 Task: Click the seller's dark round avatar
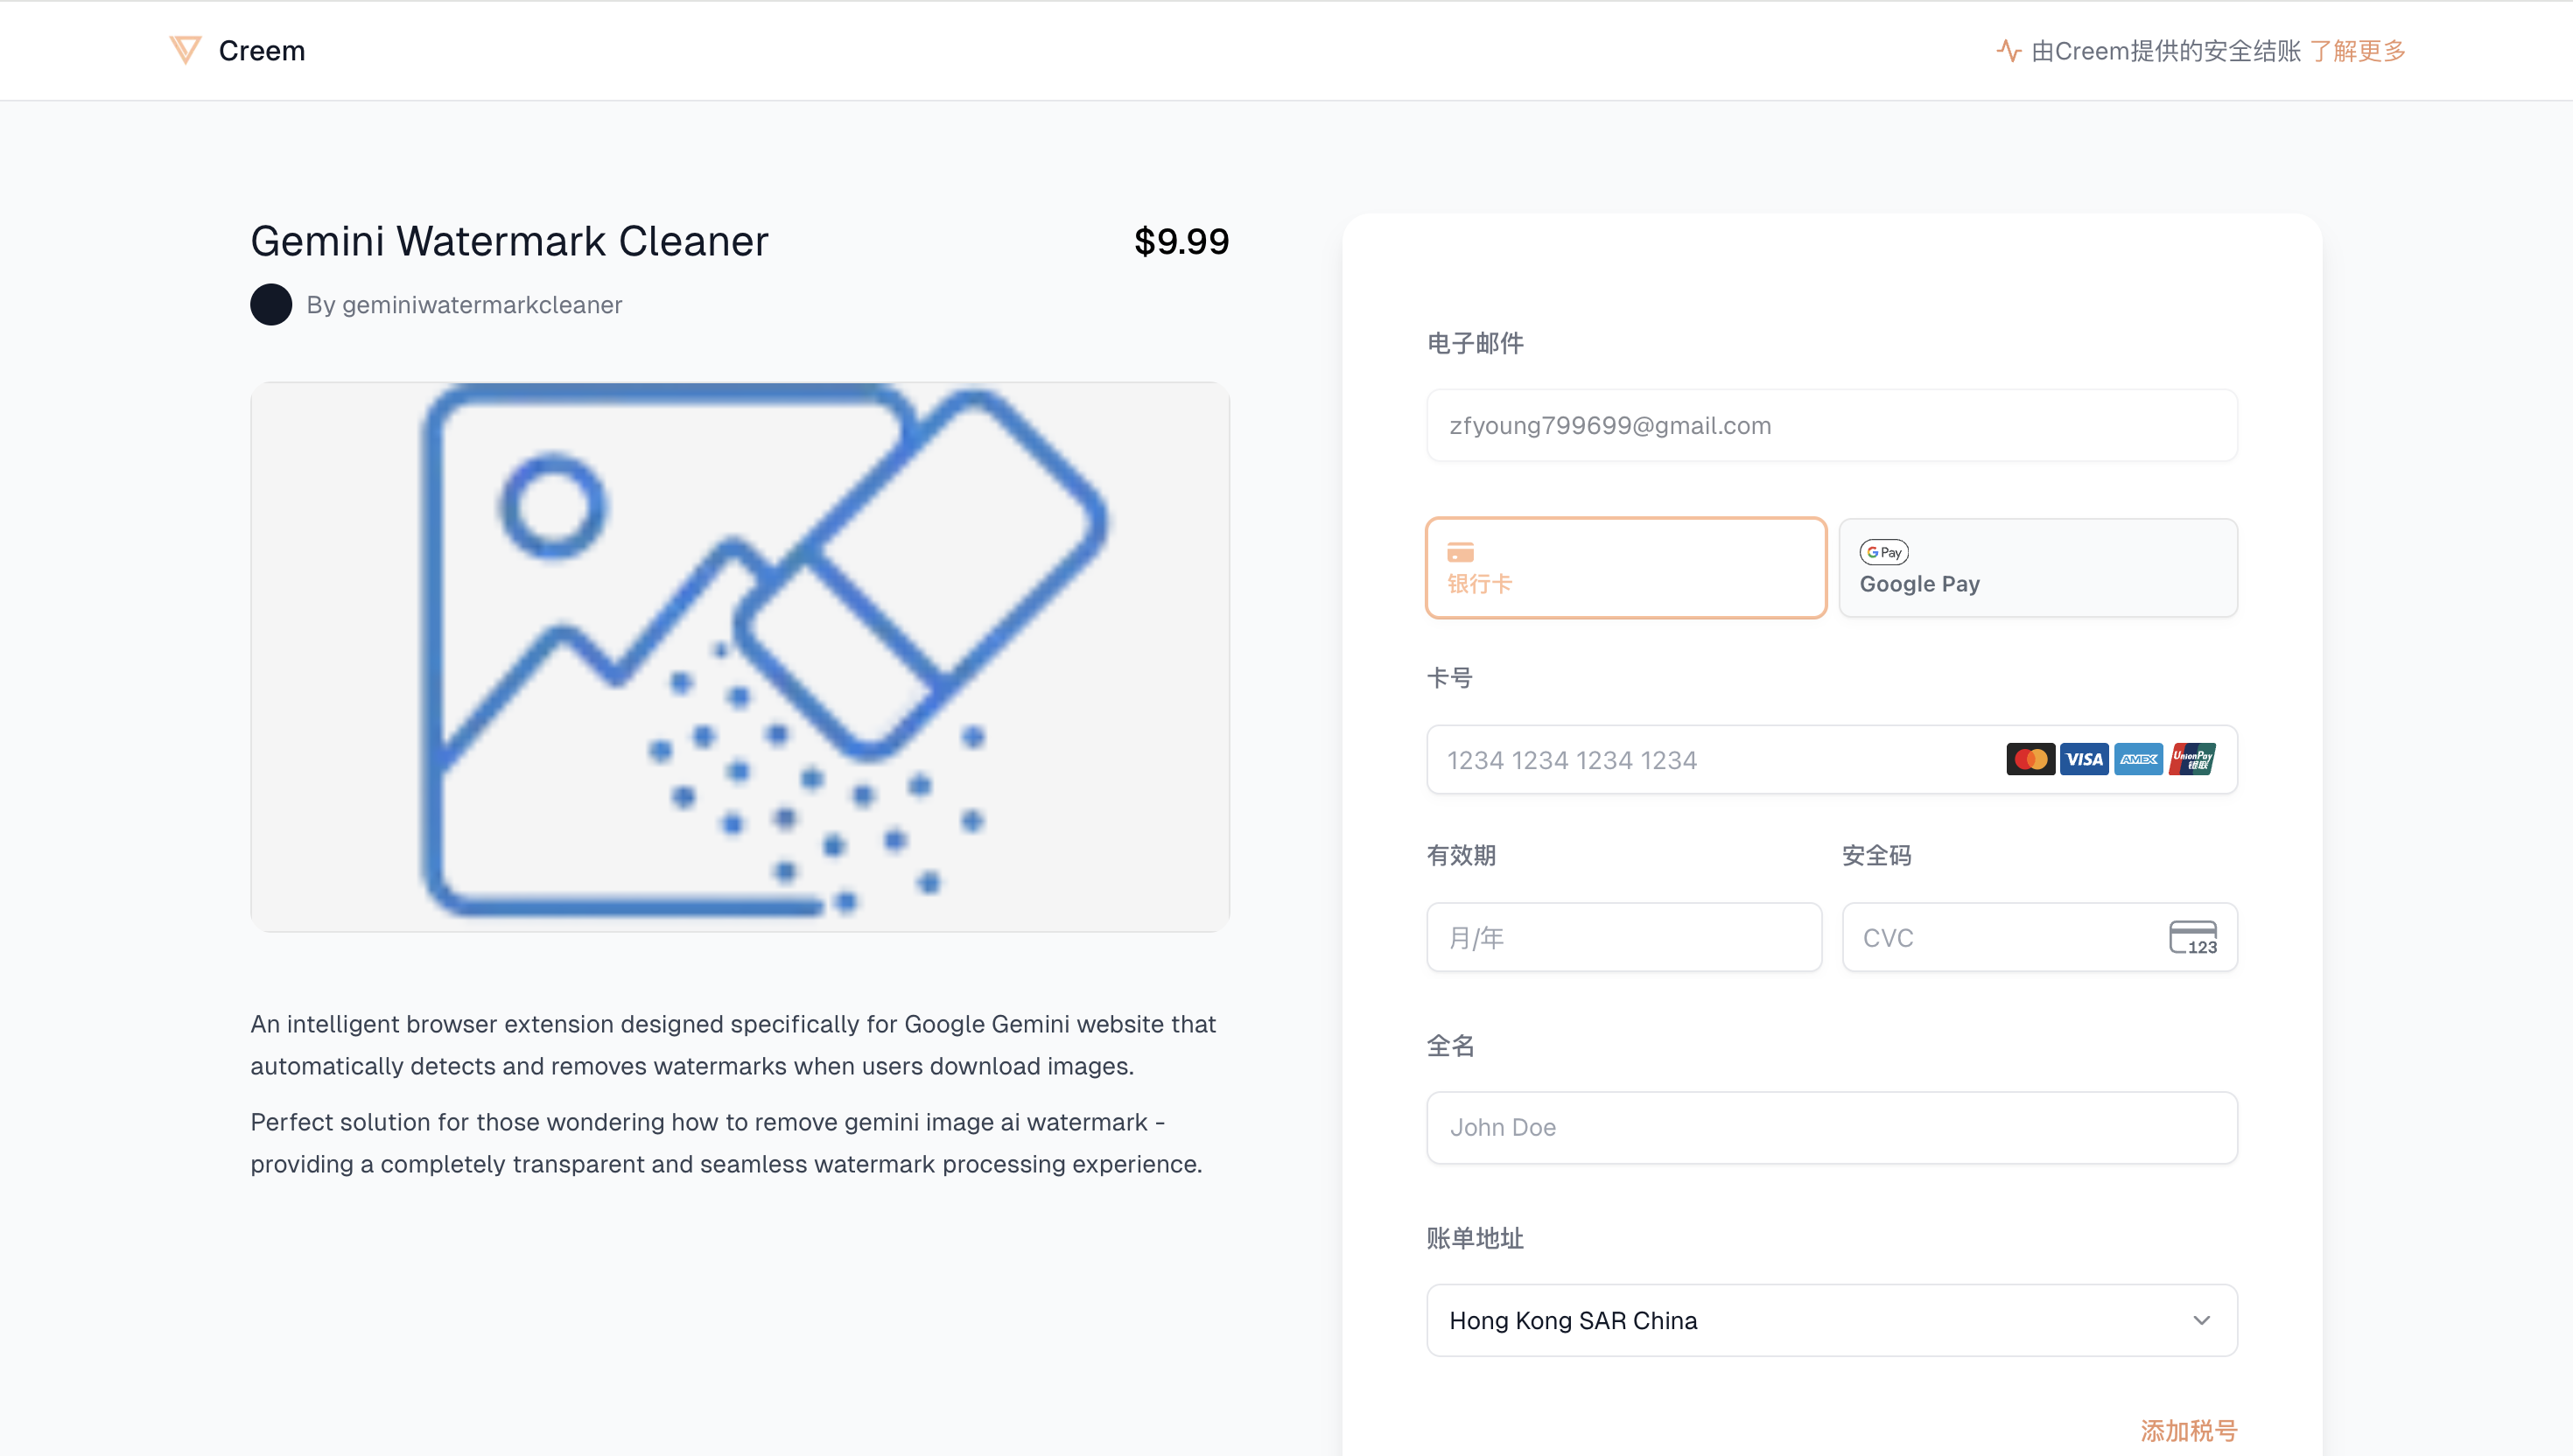(x=271, y=305)
